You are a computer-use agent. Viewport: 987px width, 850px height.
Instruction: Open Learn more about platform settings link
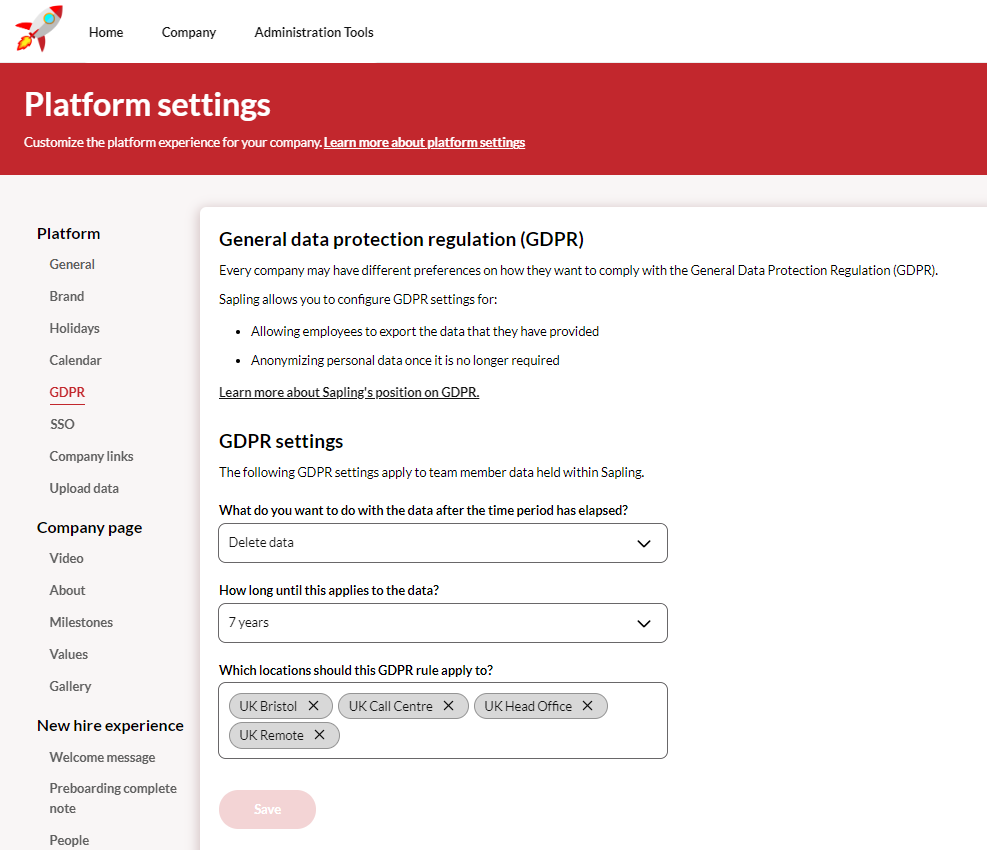(x=424, y=142)
